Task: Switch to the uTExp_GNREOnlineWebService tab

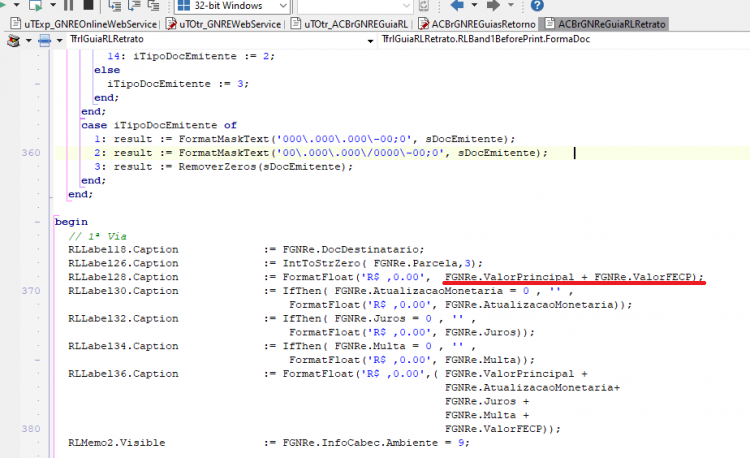Action: (84, 24)
